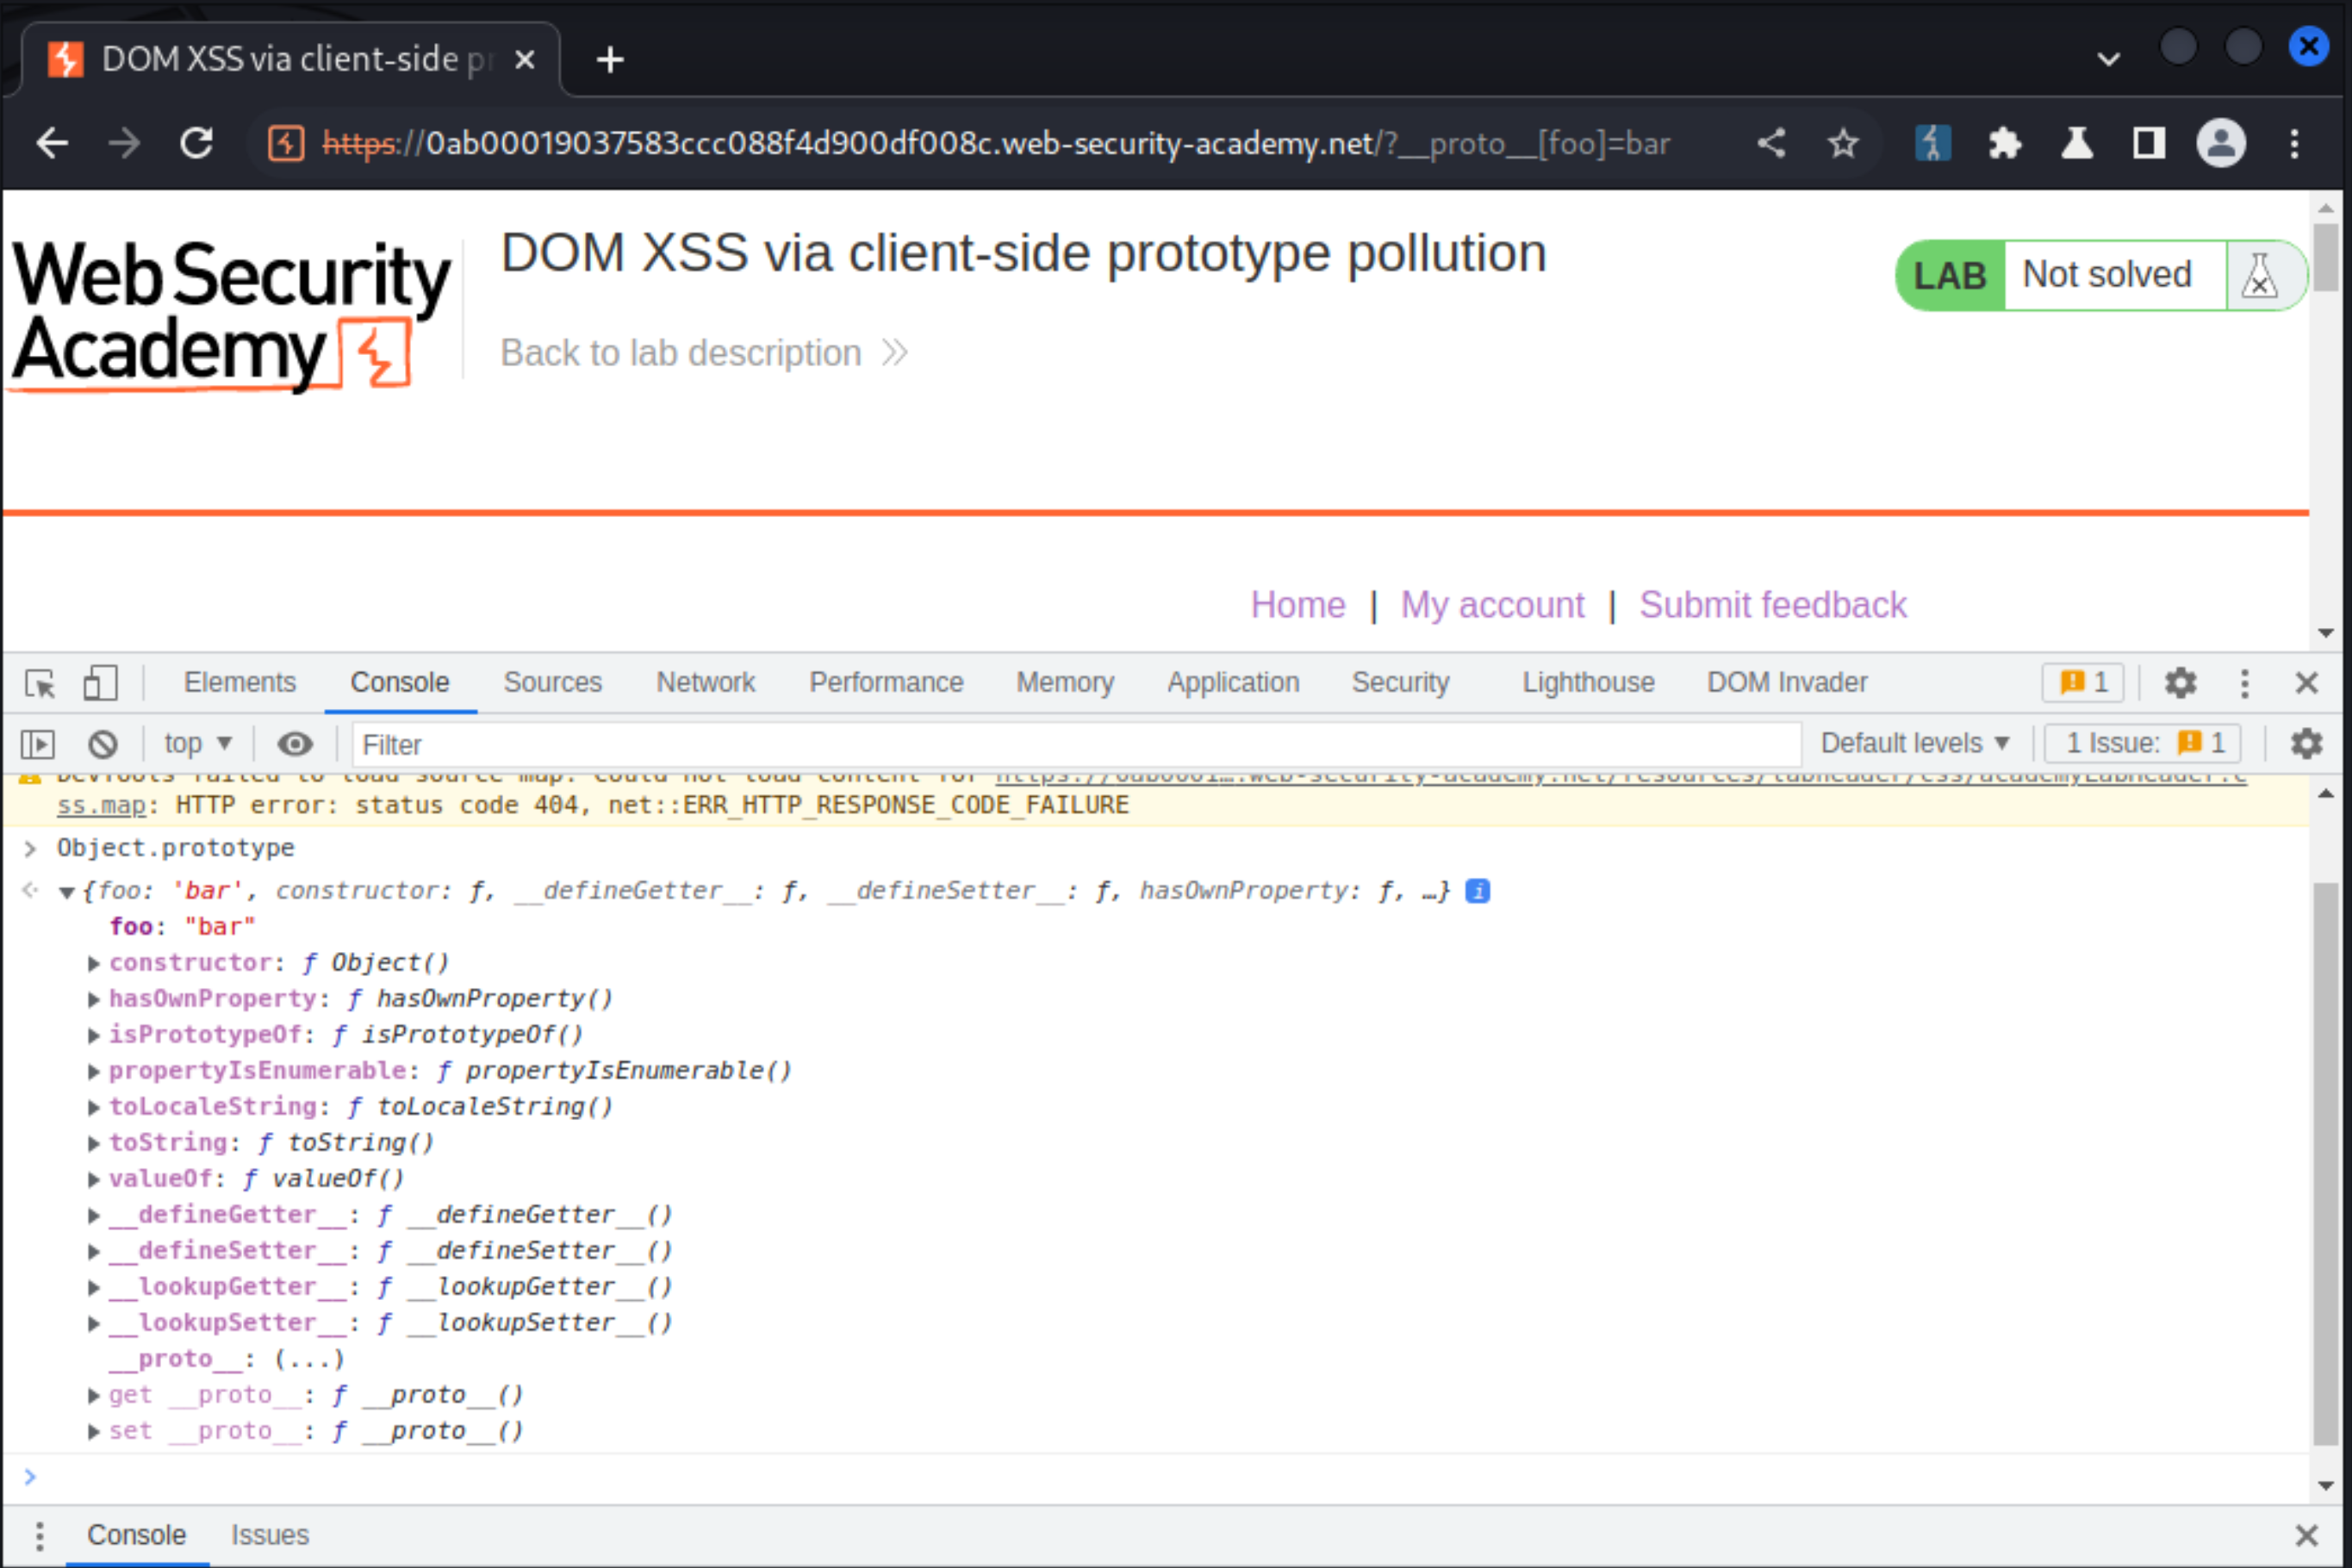Expand the hasOwnProperty function entry
The width and height of the screenshot is (2352, 1568).
[x=93, y=999]
